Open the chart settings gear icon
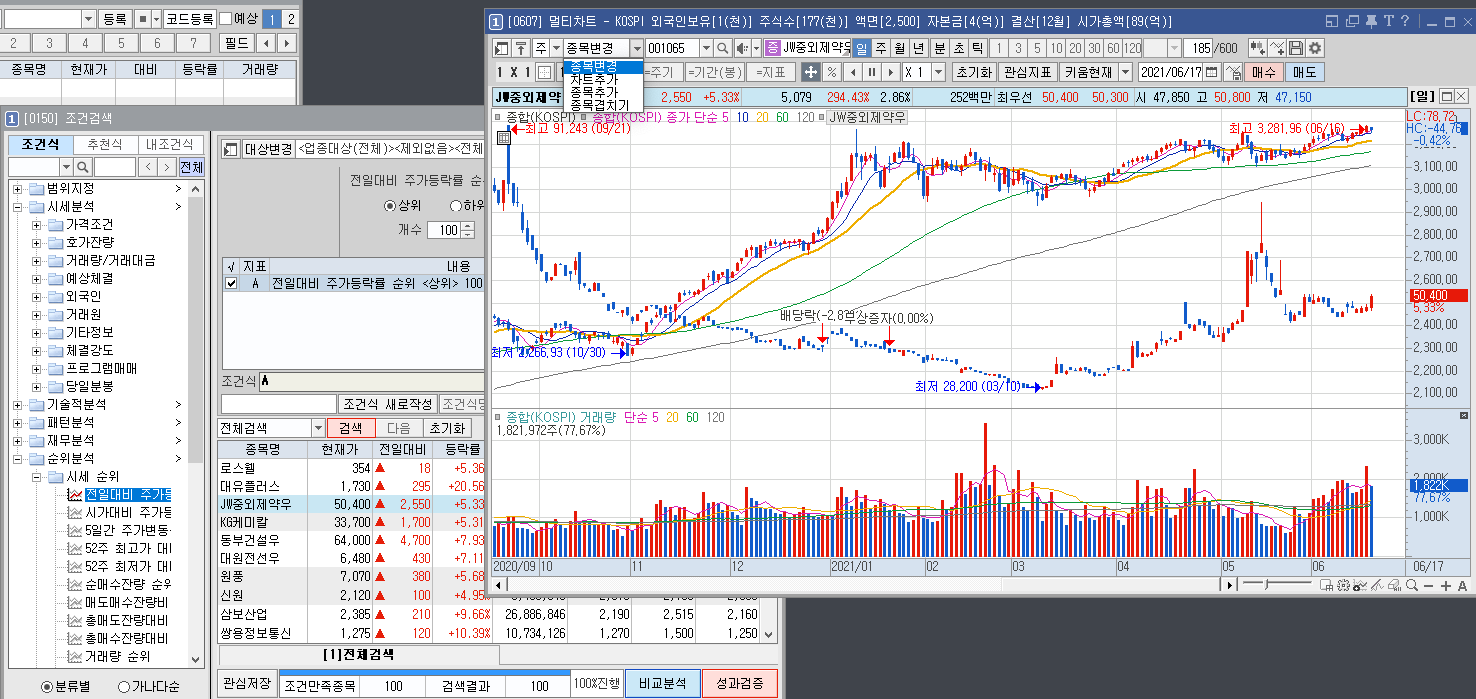The width and height of the screenshot is (1476, 699). pyautogui.click(x=1315, y=48)
